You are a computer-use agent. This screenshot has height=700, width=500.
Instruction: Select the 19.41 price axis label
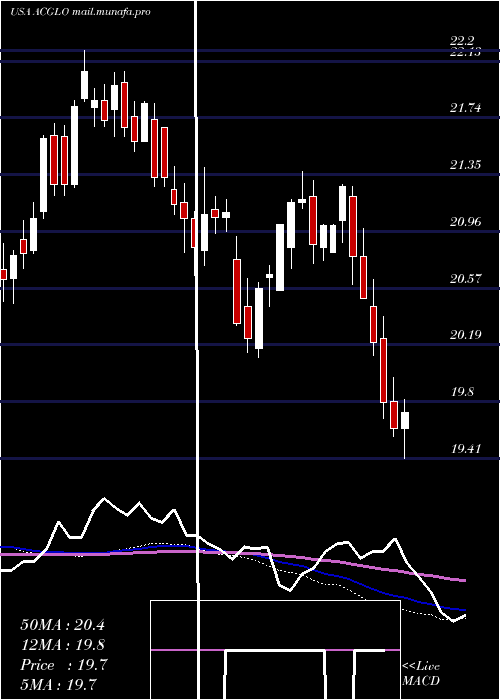(x=466, y=449)
